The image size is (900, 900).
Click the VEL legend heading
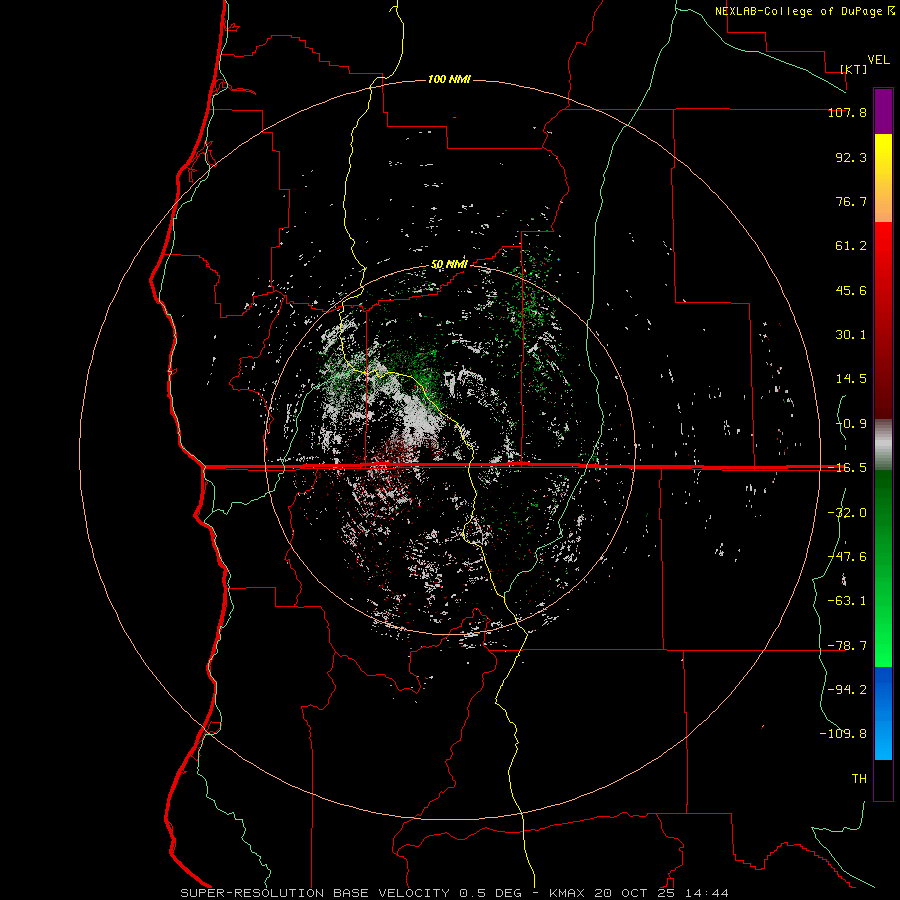[879, 60]
